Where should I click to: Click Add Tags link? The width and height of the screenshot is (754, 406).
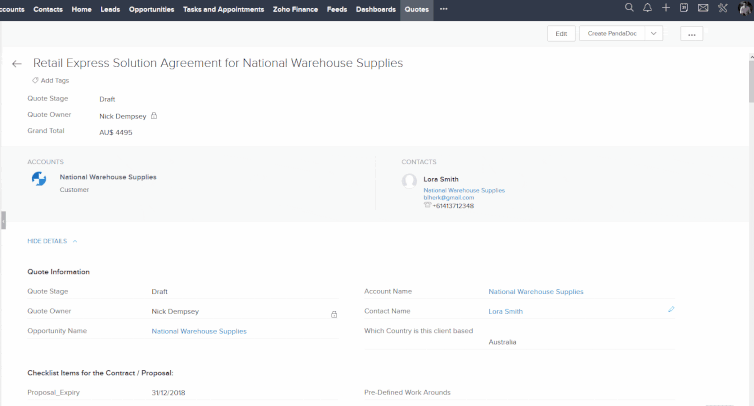55,80
